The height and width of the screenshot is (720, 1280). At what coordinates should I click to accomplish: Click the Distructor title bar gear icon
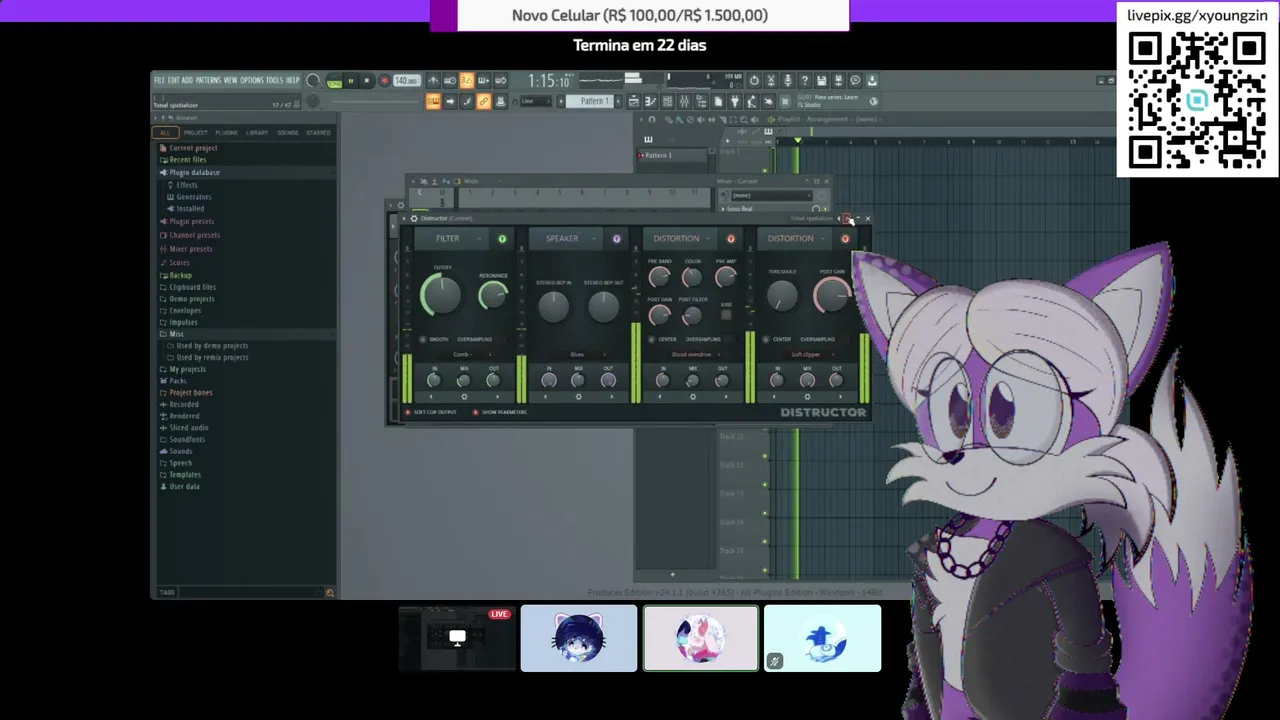tap(414, 218)
